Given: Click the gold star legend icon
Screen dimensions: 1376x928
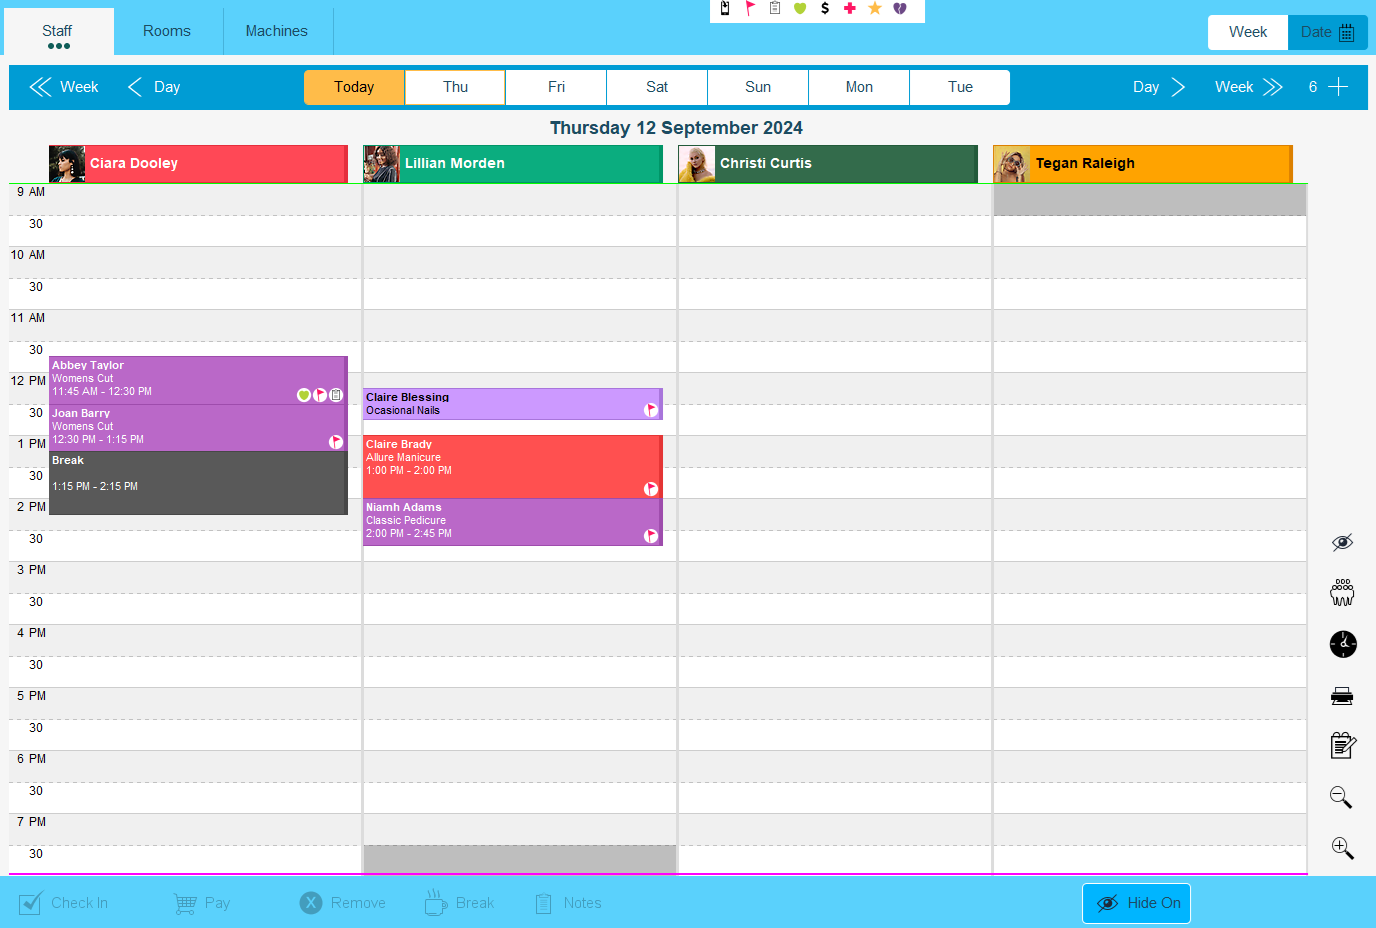Looking at the screenshot, I should click(875, 8).
